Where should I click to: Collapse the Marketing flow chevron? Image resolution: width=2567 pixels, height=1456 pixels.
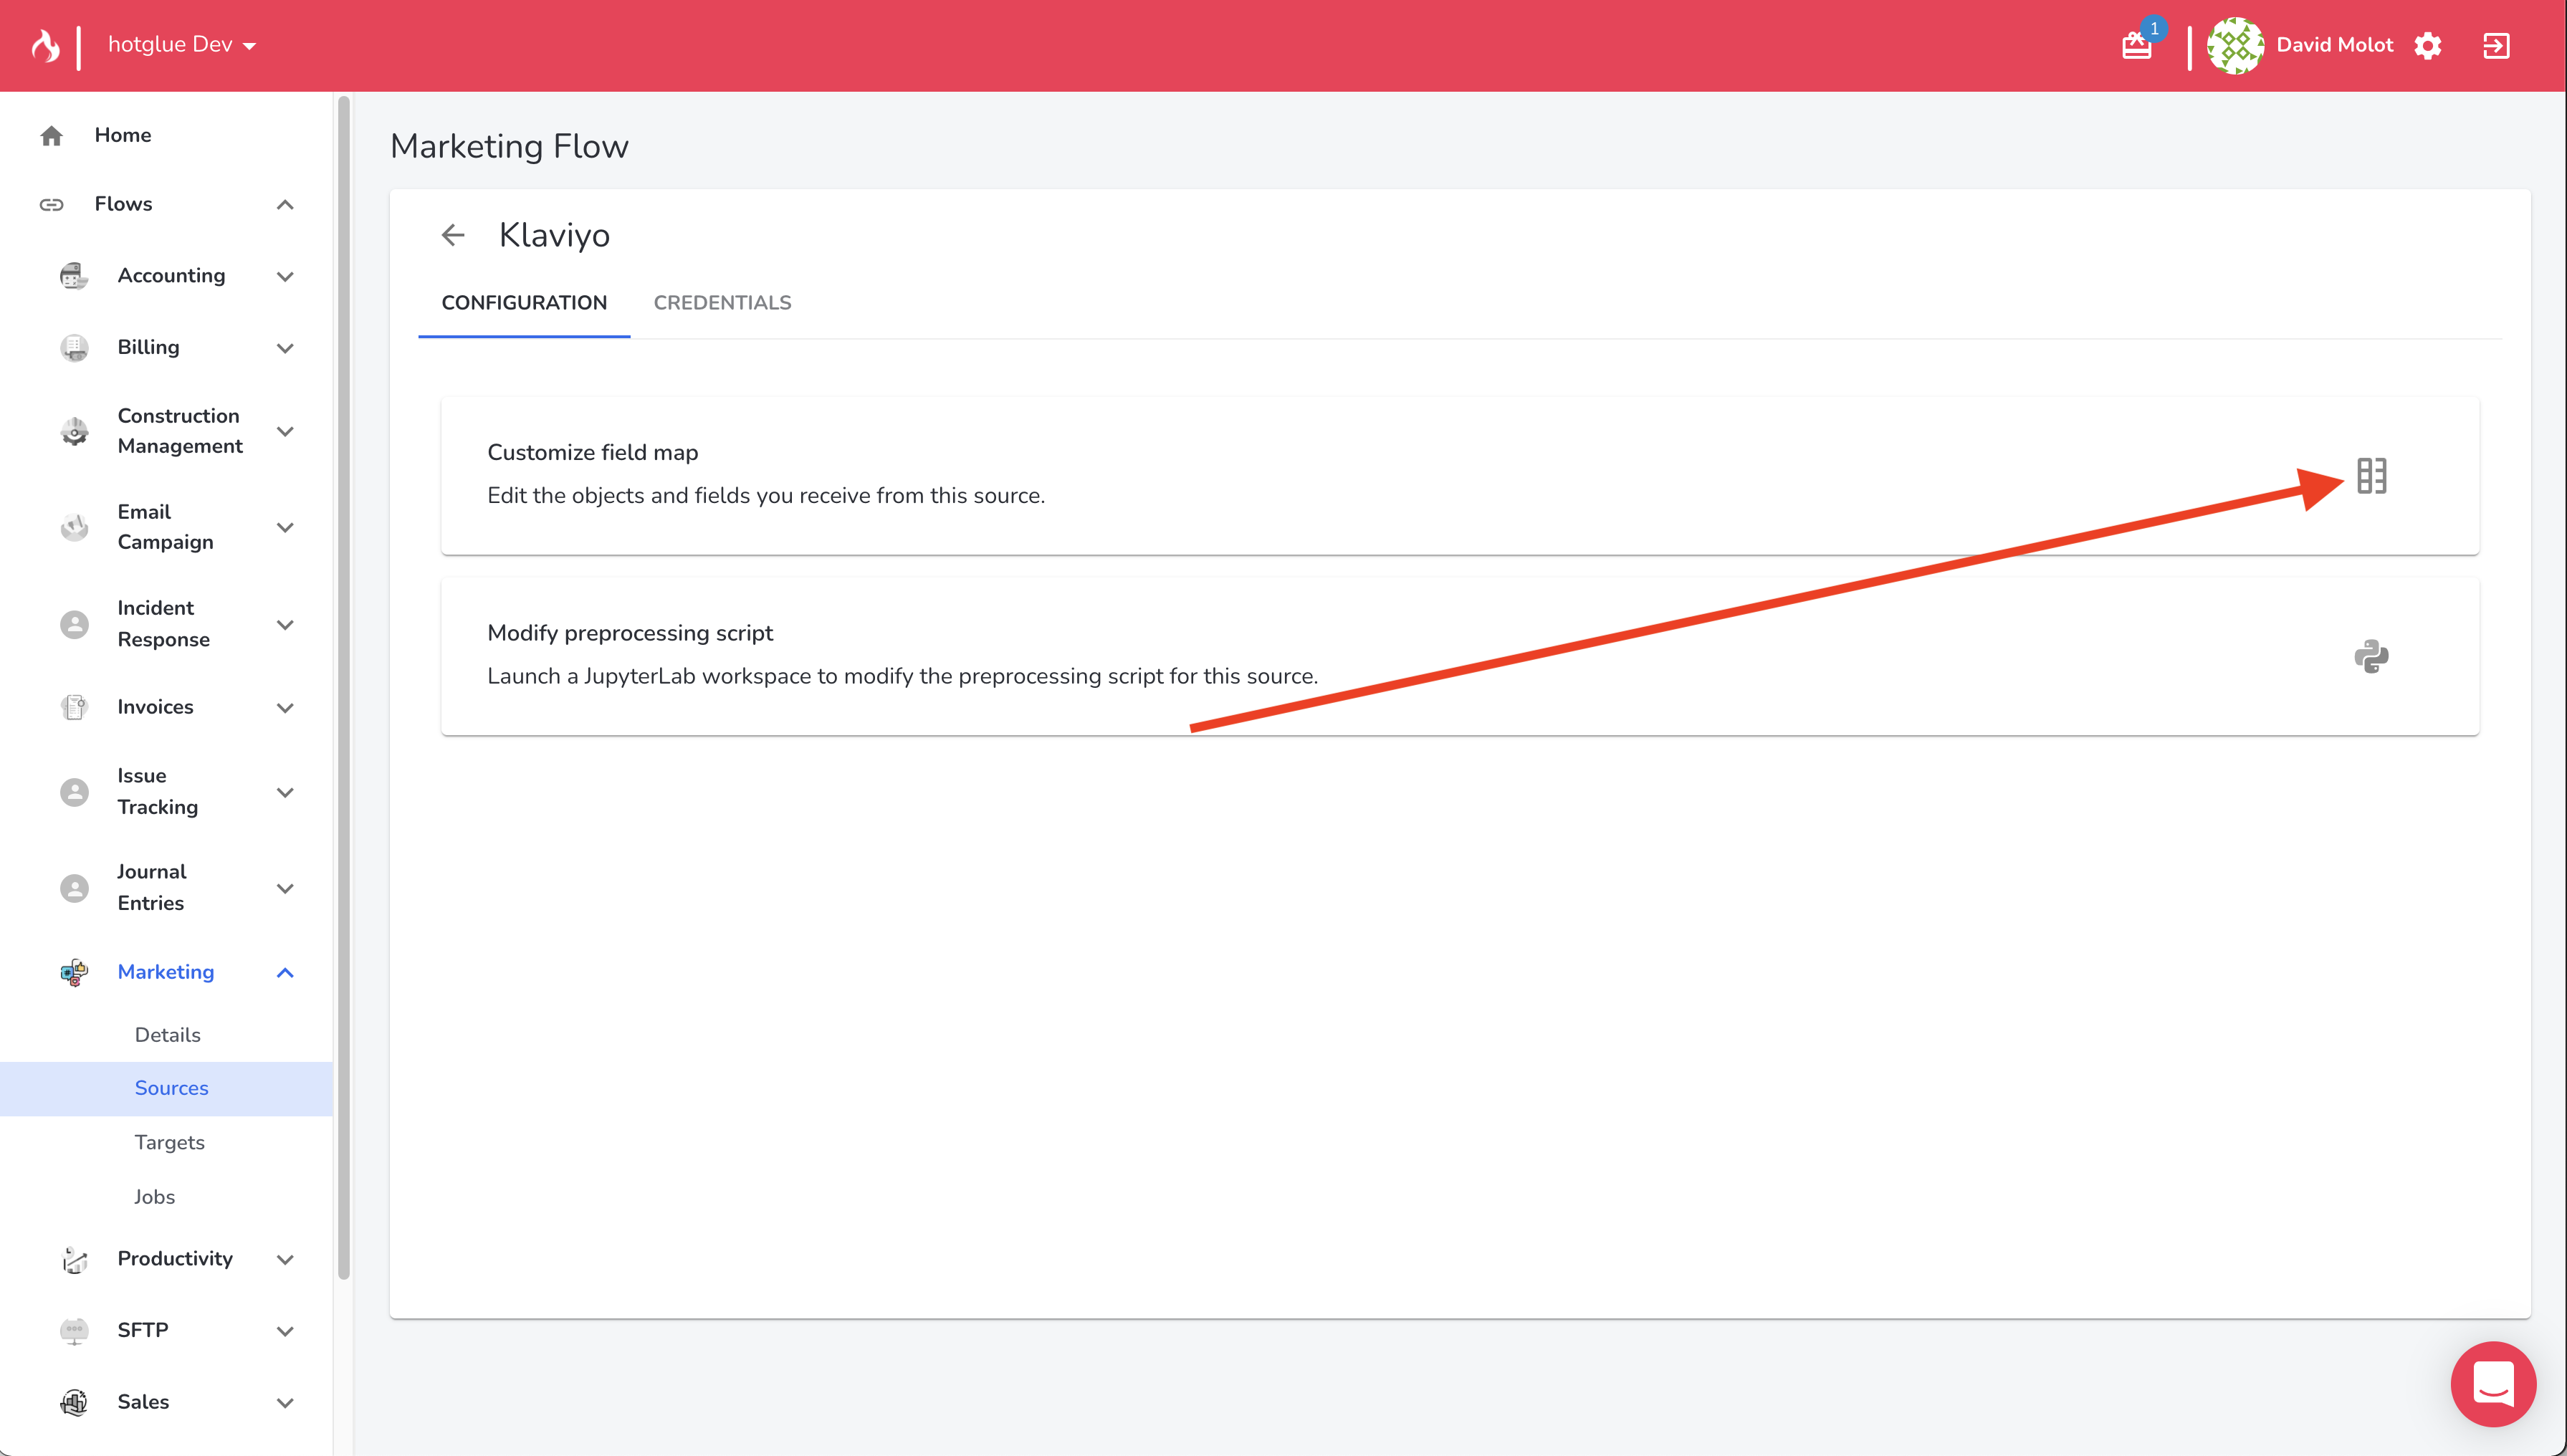point(285,972)
